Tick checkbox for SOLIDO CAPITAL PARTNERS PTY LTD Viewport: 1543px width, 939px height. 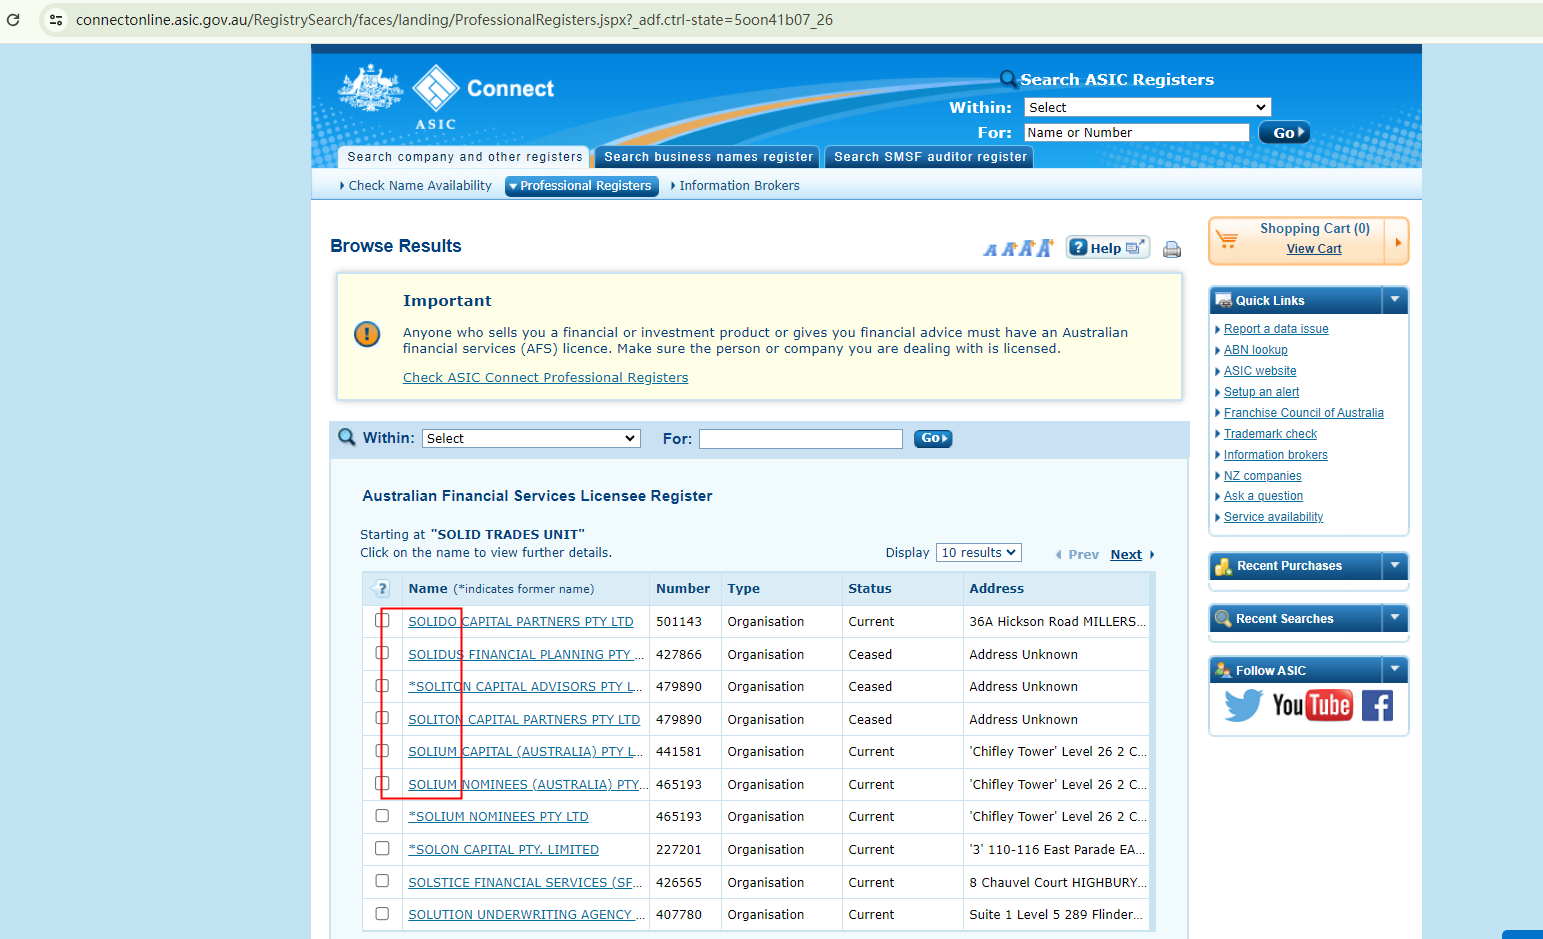(382, 621)
